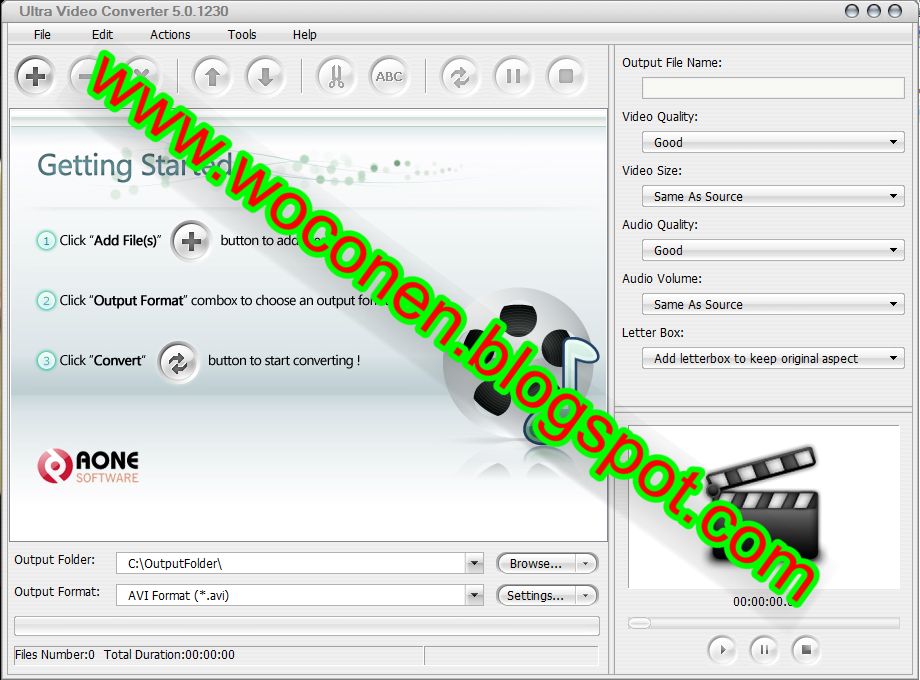Click the Aone Software logo

[x=88, y=466]
